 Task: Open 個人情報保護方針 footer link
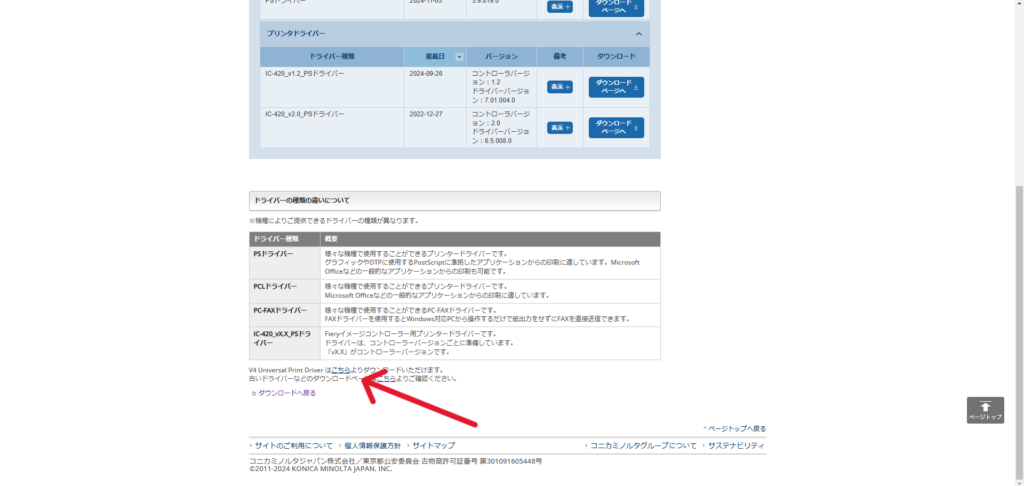coord(372,445)
